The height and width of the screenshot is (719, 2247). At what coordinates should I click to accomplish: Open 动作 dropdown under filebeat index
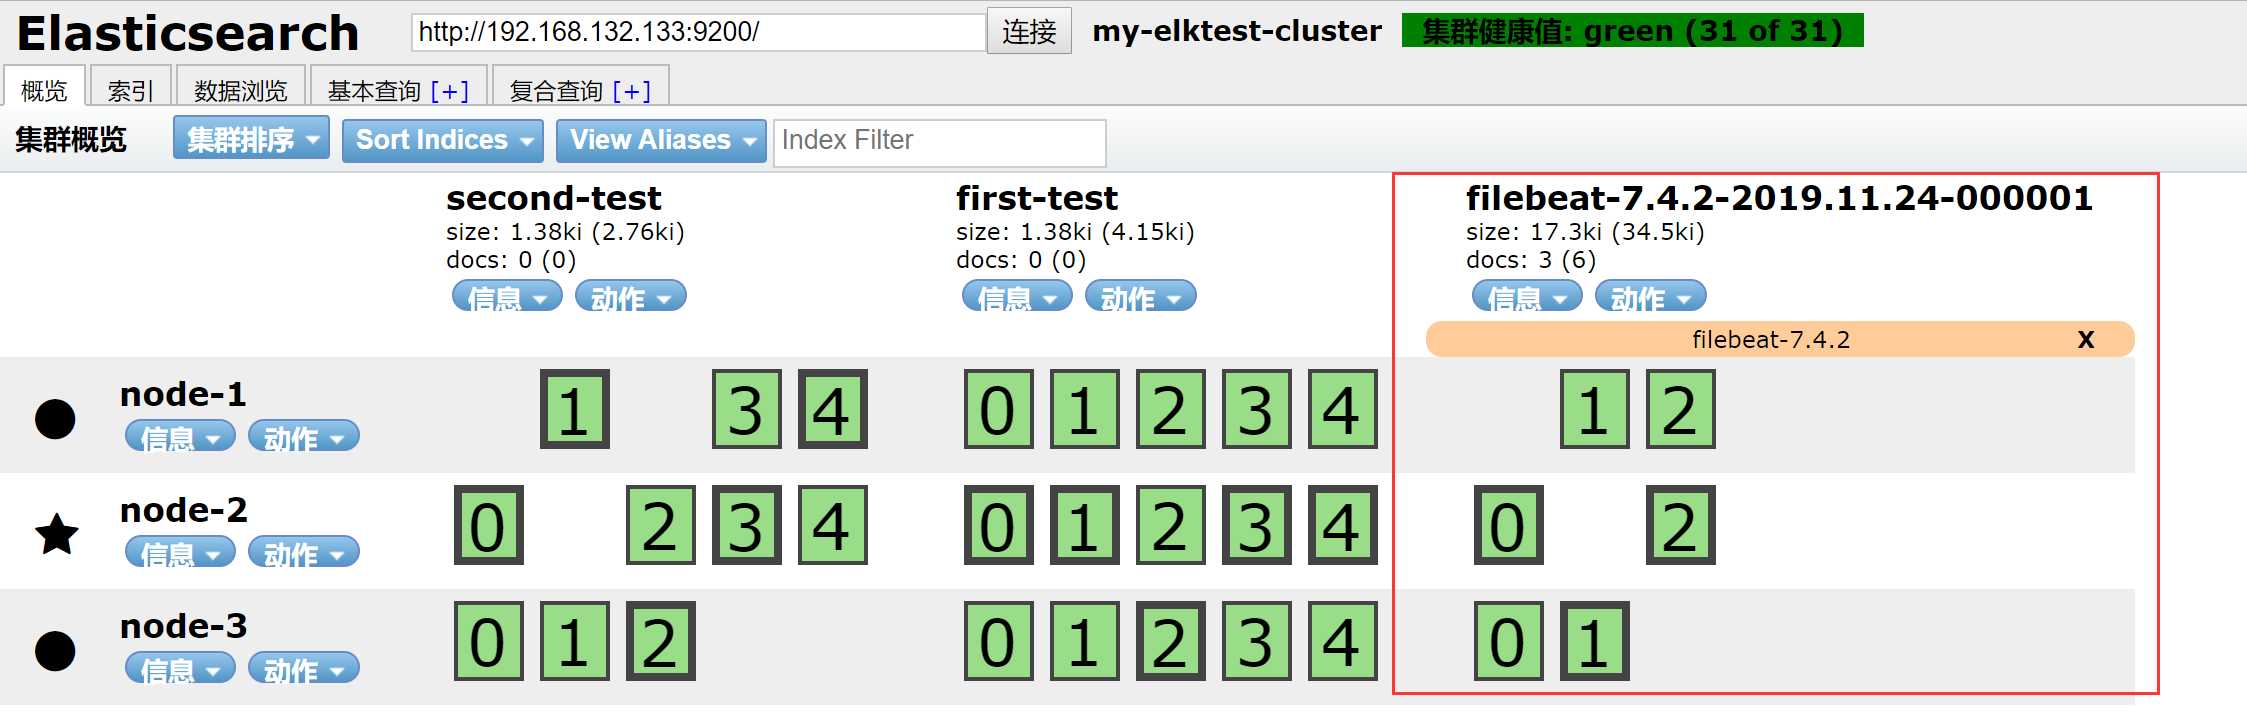[x=1651, y=296]
